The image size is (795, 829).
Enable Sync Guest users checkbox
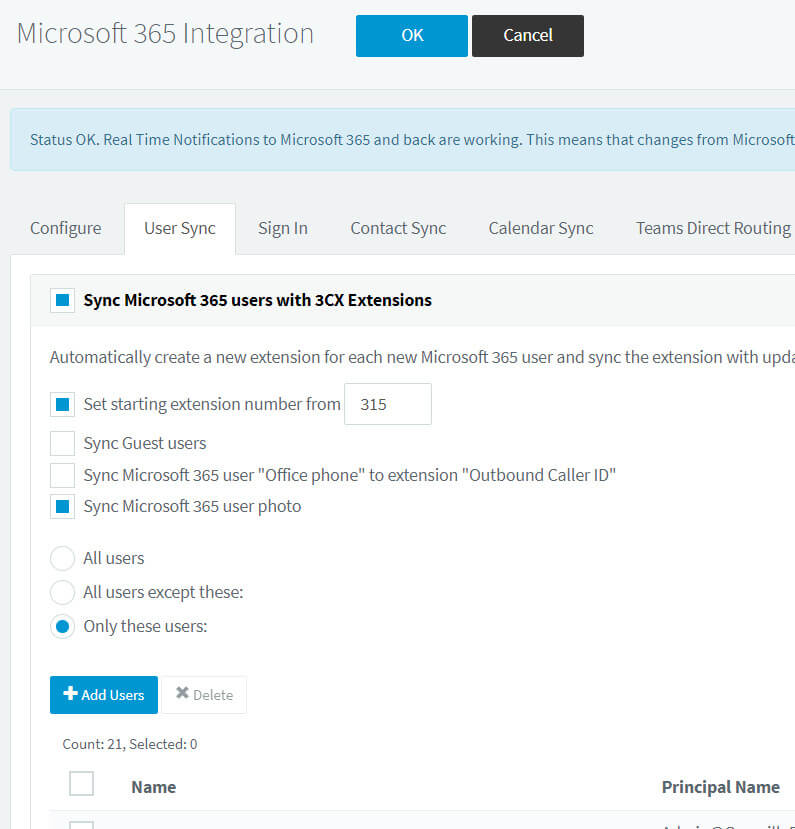(x=62, y=443)
